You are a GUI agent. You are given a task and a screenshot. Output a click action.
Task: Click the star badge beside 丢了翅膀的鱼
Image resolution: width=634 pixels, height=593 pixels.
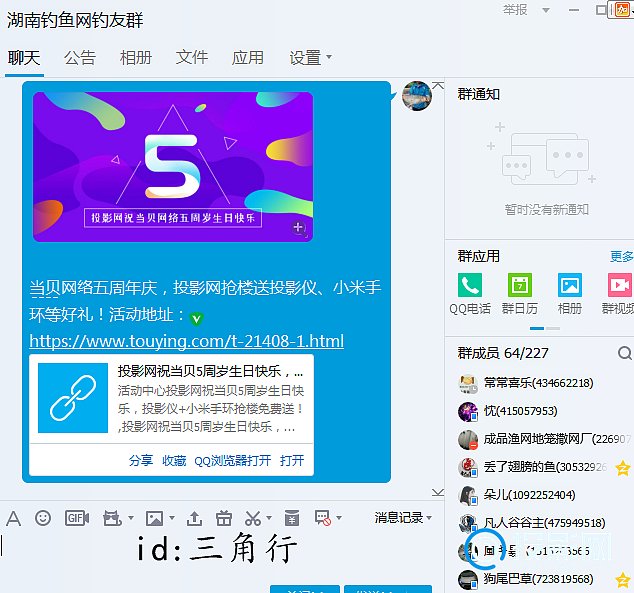point(623,468)
